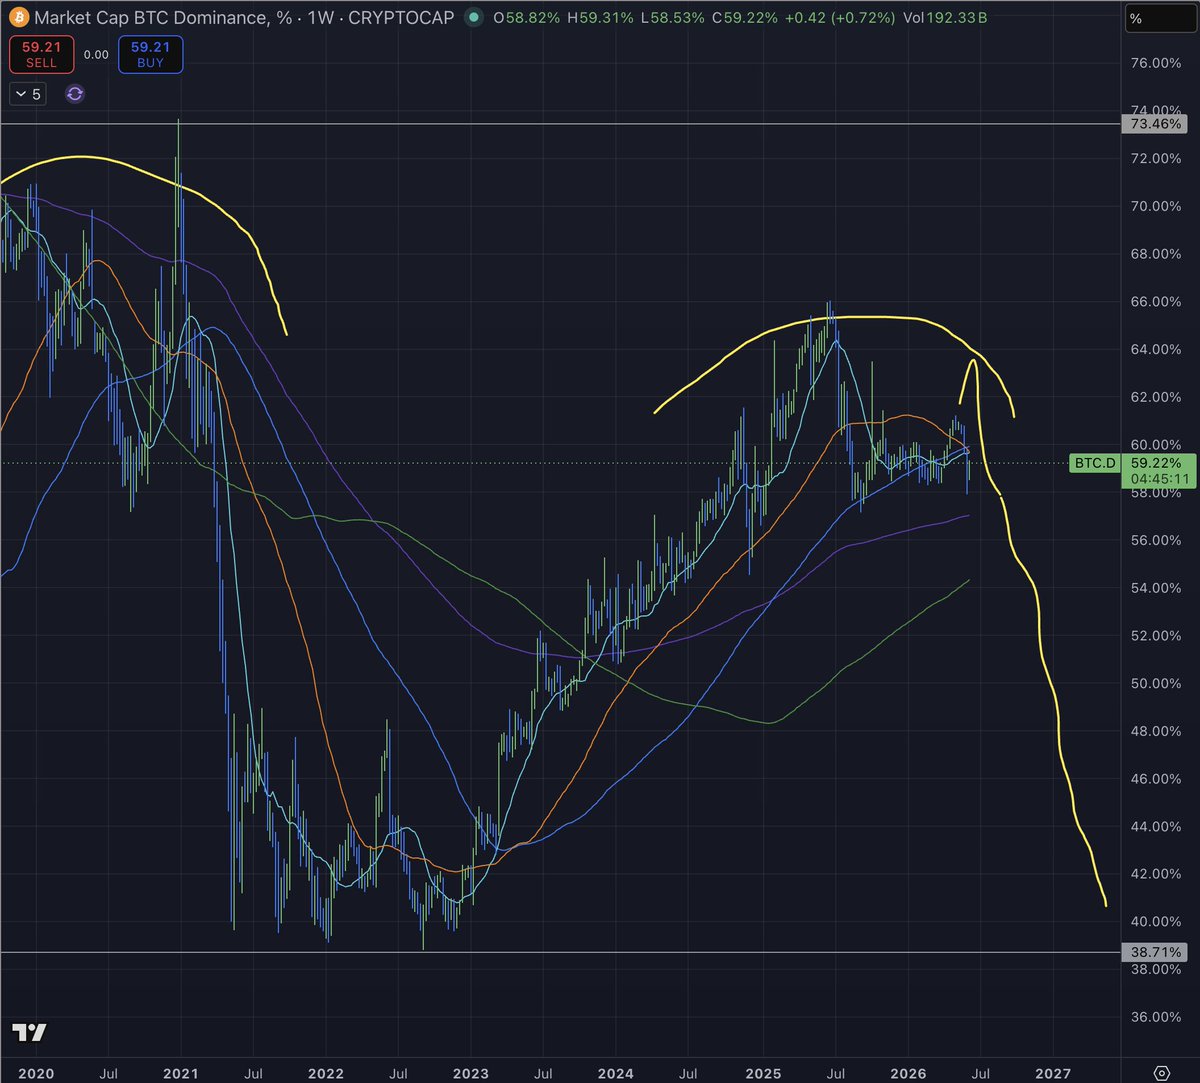Viewport: 1200px width, 1083px height.
Task: Click the 2021 label on time axis
Action: point(182,1073)
